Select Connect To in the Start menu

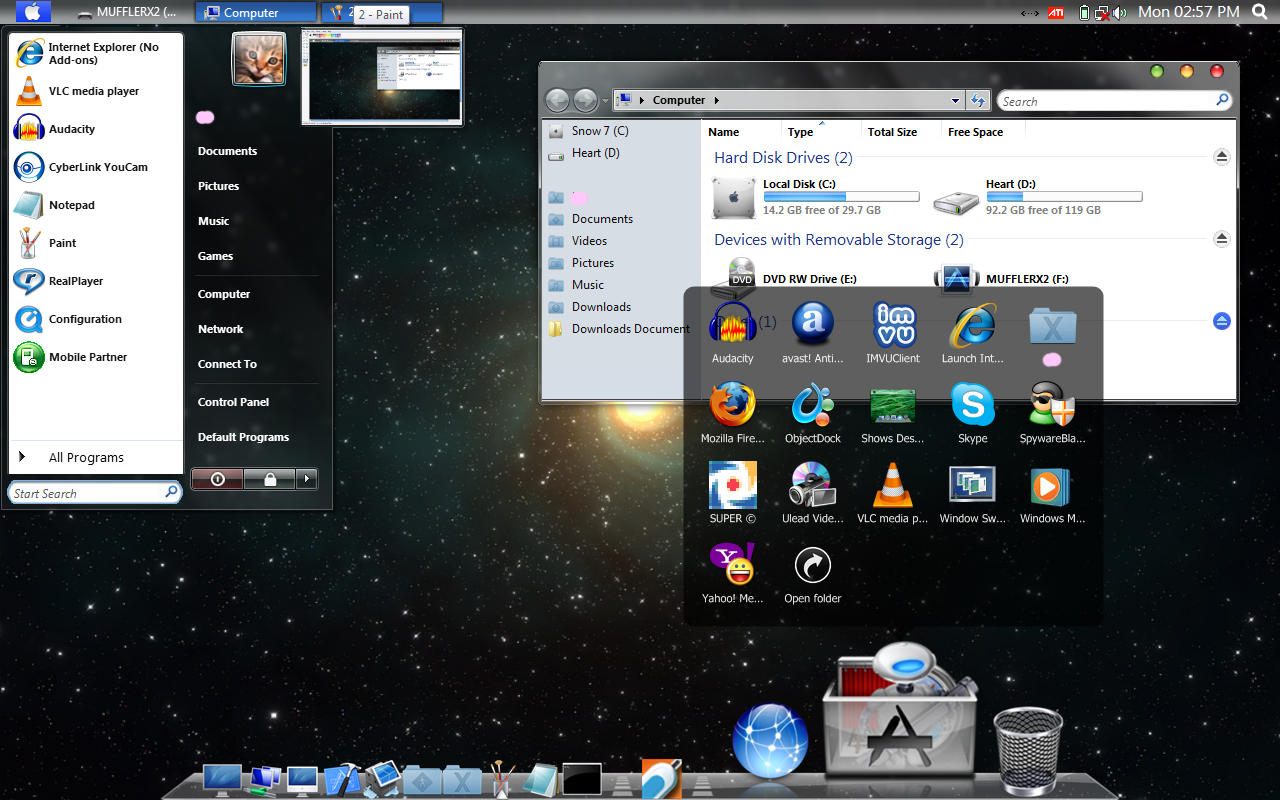coord(227,364)
